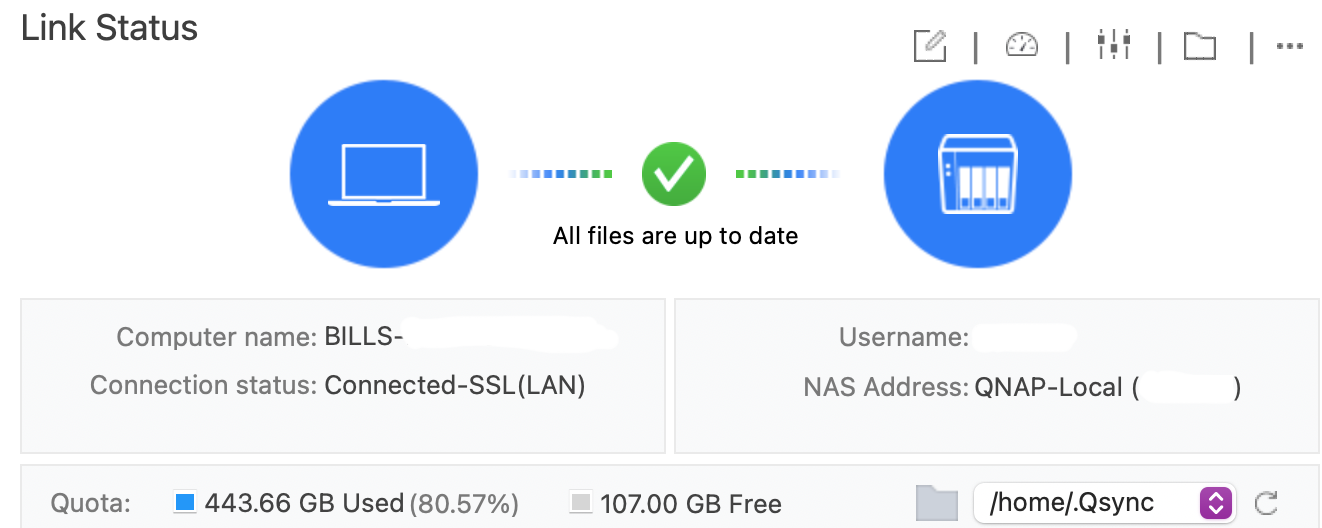
Task: Click the blue Used space color swatch
Action: (x=184, y=502)
